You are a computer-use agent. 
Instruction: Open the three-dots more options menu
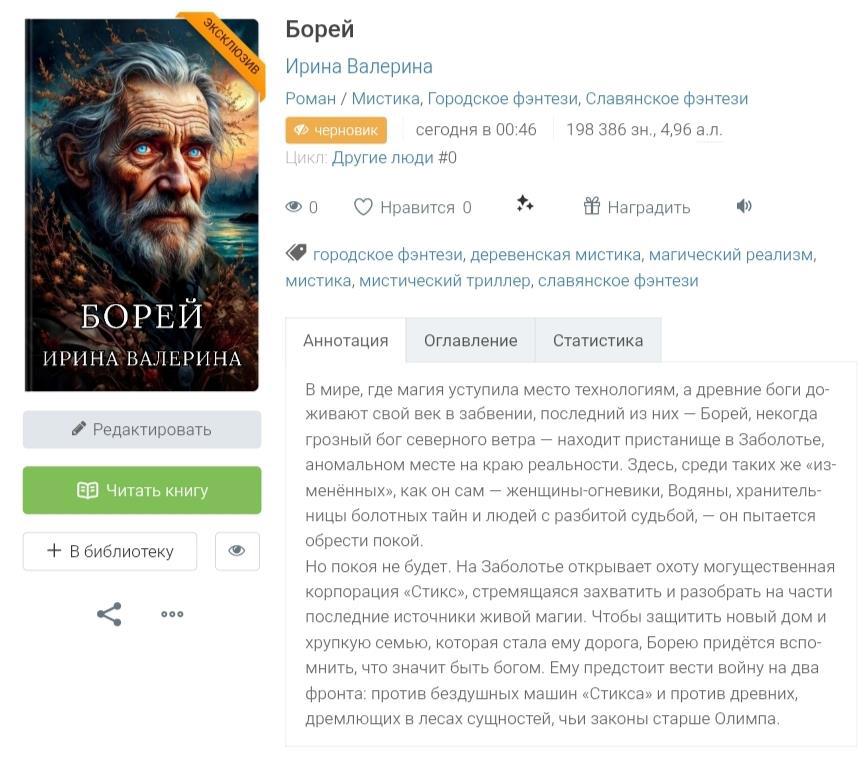172,614
